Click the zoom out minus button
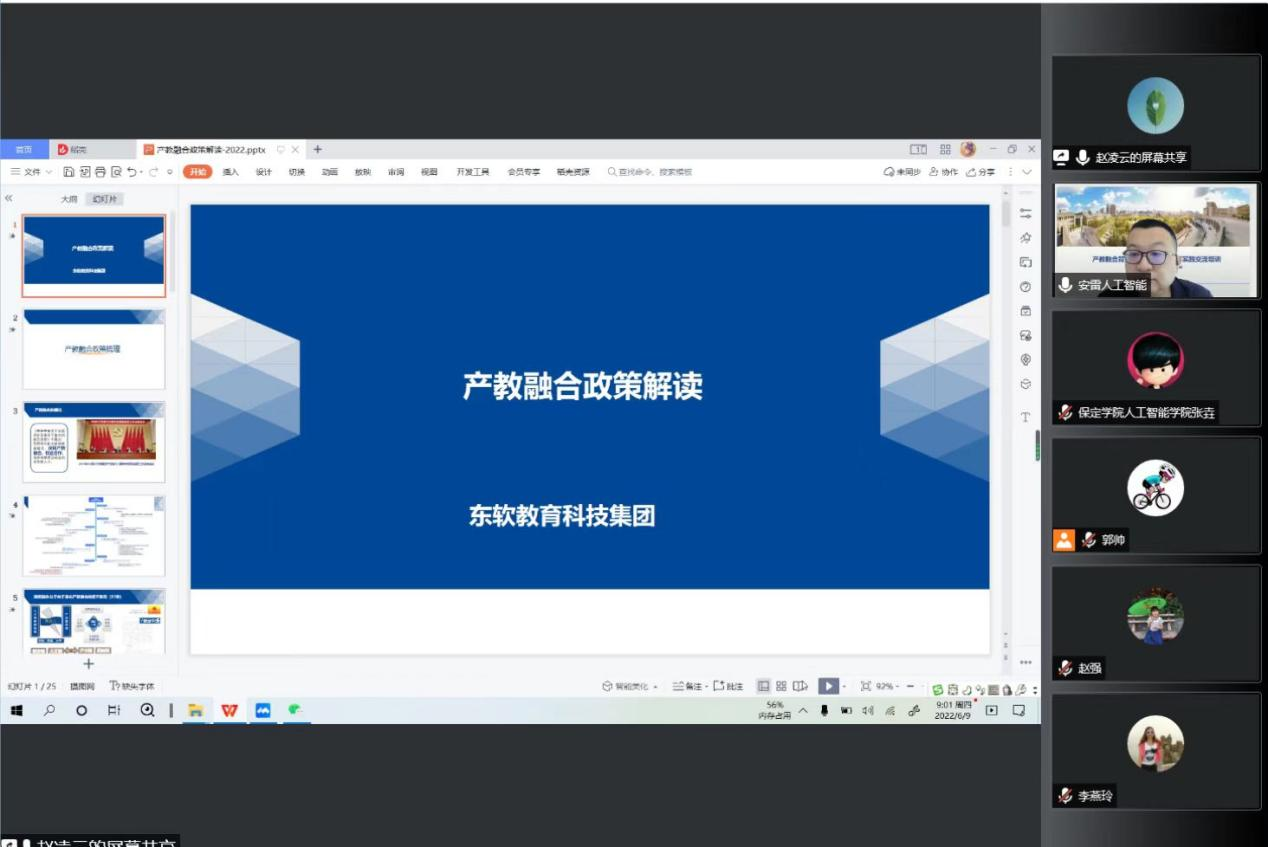Viewport: 1268px width, 847px height. (911, 686)
